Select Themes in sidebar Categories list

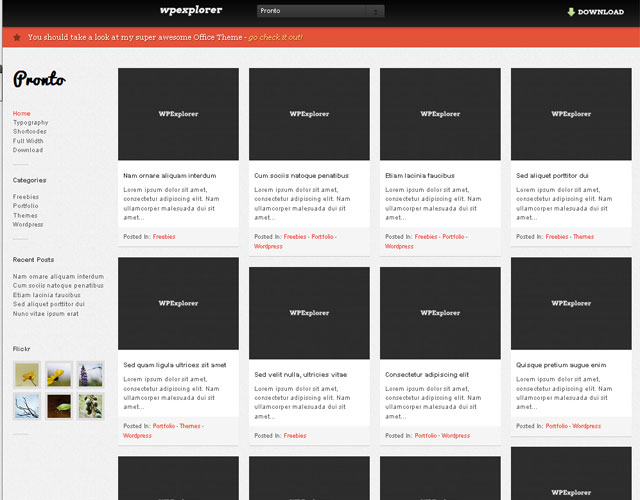click(25, 215)
